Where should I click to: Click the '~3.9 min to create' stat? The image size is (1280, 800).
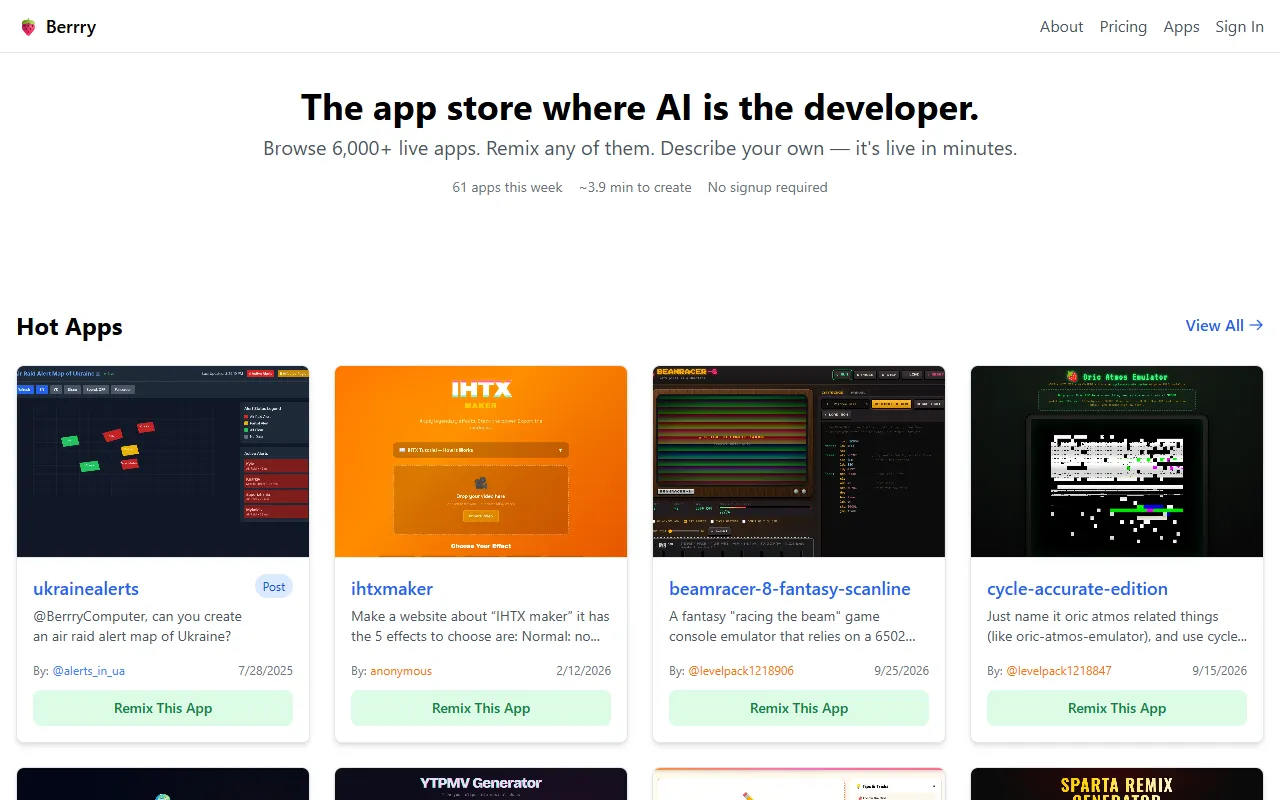(x=635, y=187)
